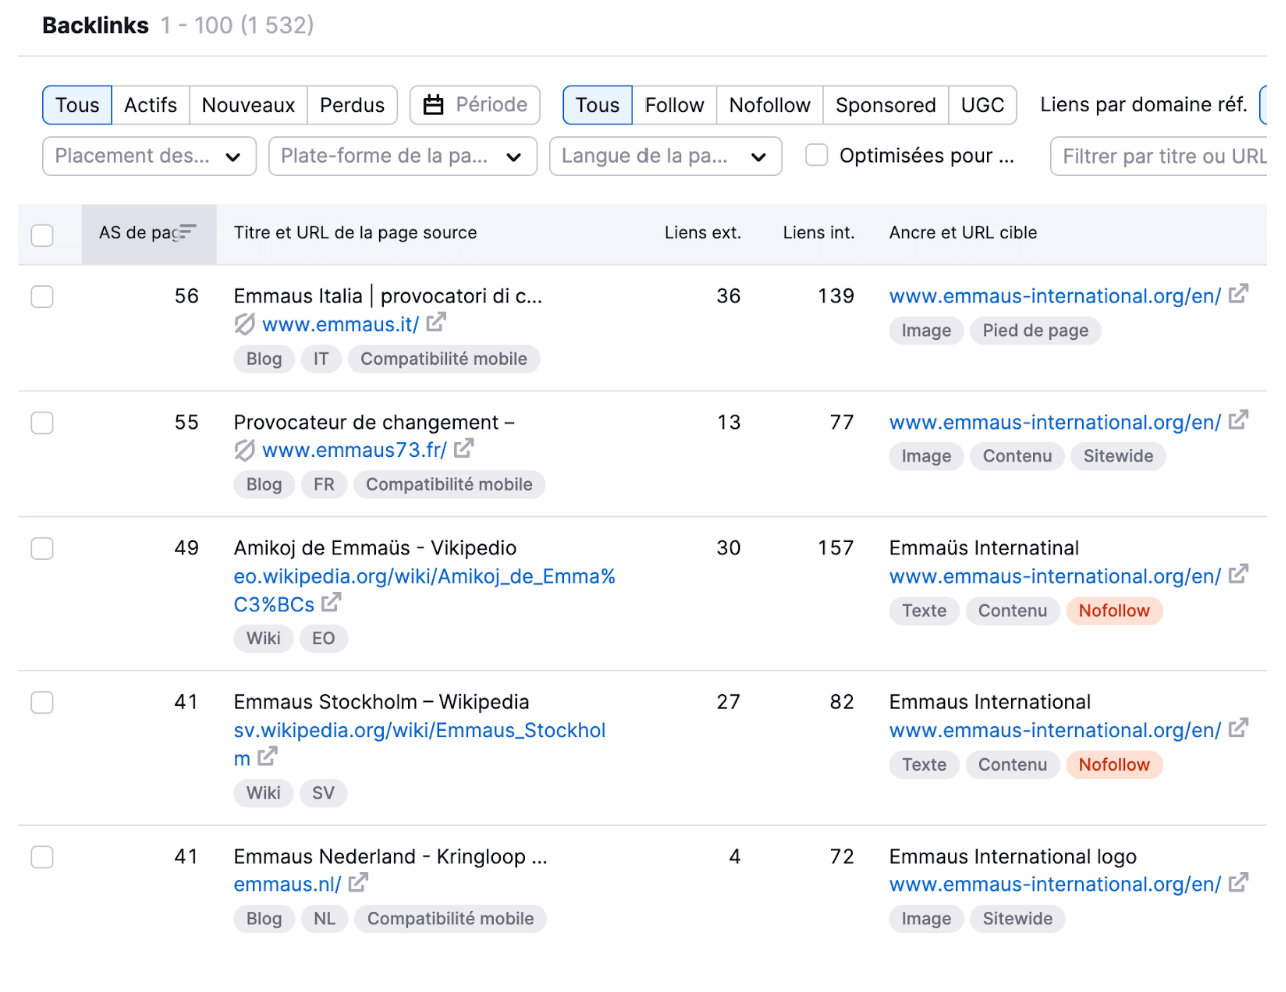
Task: Select the Emmaus Nederland row checkbox
Action: click(x=42, y=857)
